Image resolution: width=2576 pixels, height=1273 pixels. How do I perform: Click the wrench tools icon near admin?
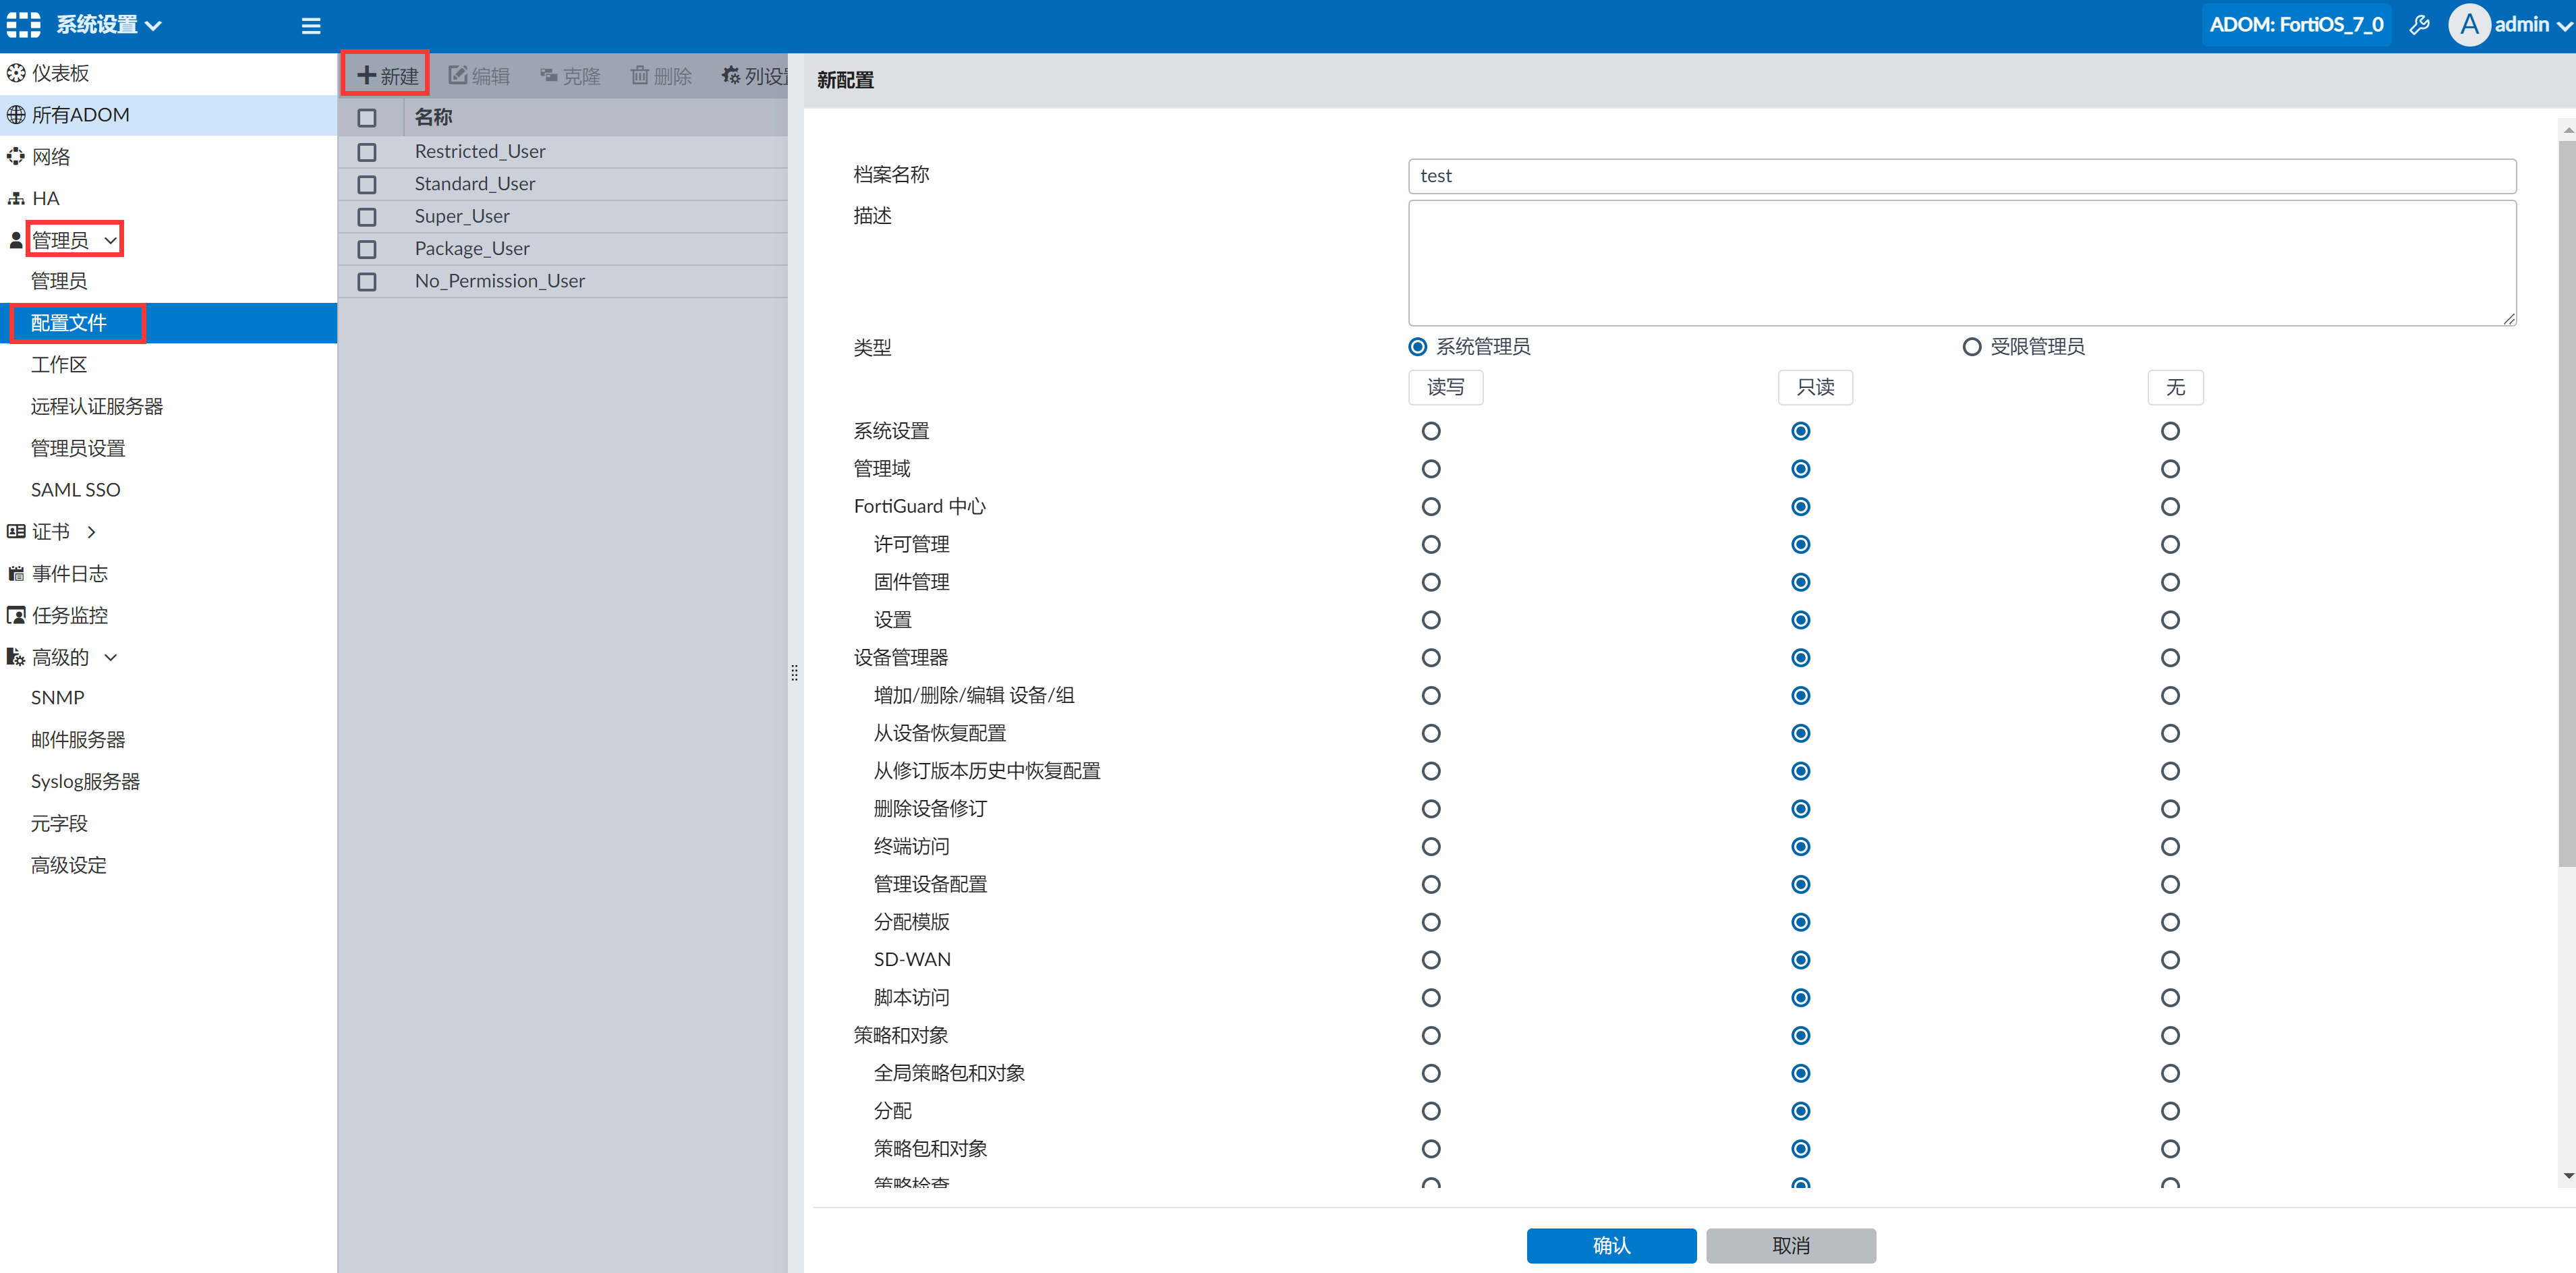[2420, 25]
